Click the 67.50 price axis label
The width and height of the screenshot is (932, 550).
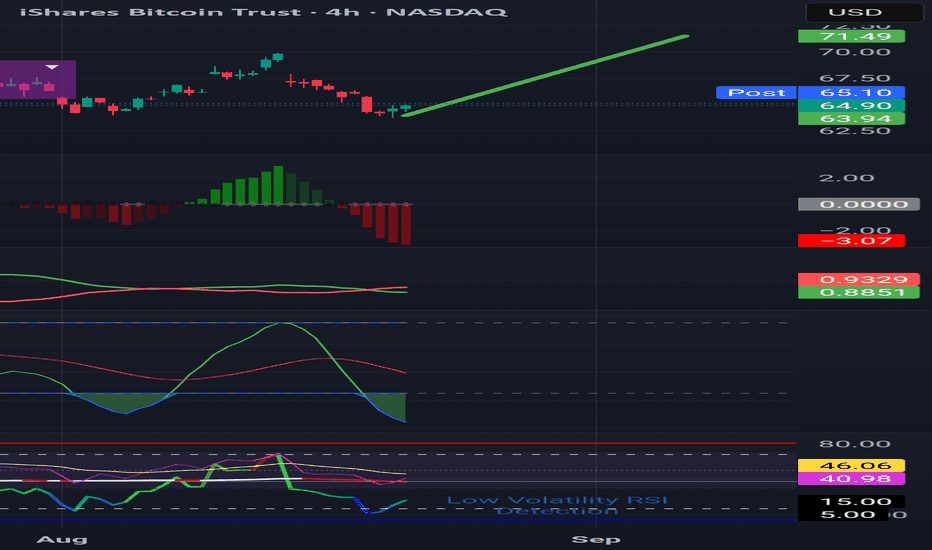point(855,78)
